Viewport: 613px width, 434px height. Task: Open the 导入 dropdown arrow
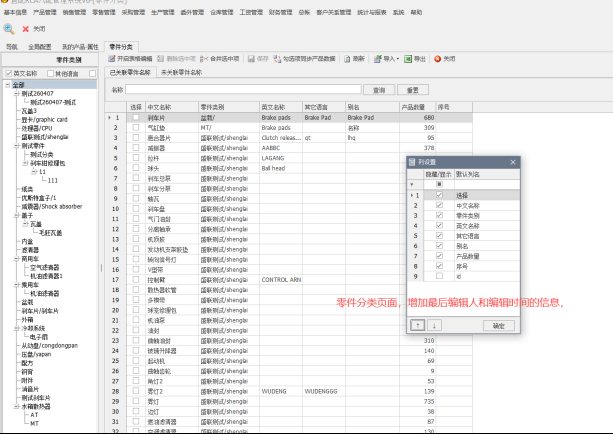pyautogui.click(x=398, y=59)
